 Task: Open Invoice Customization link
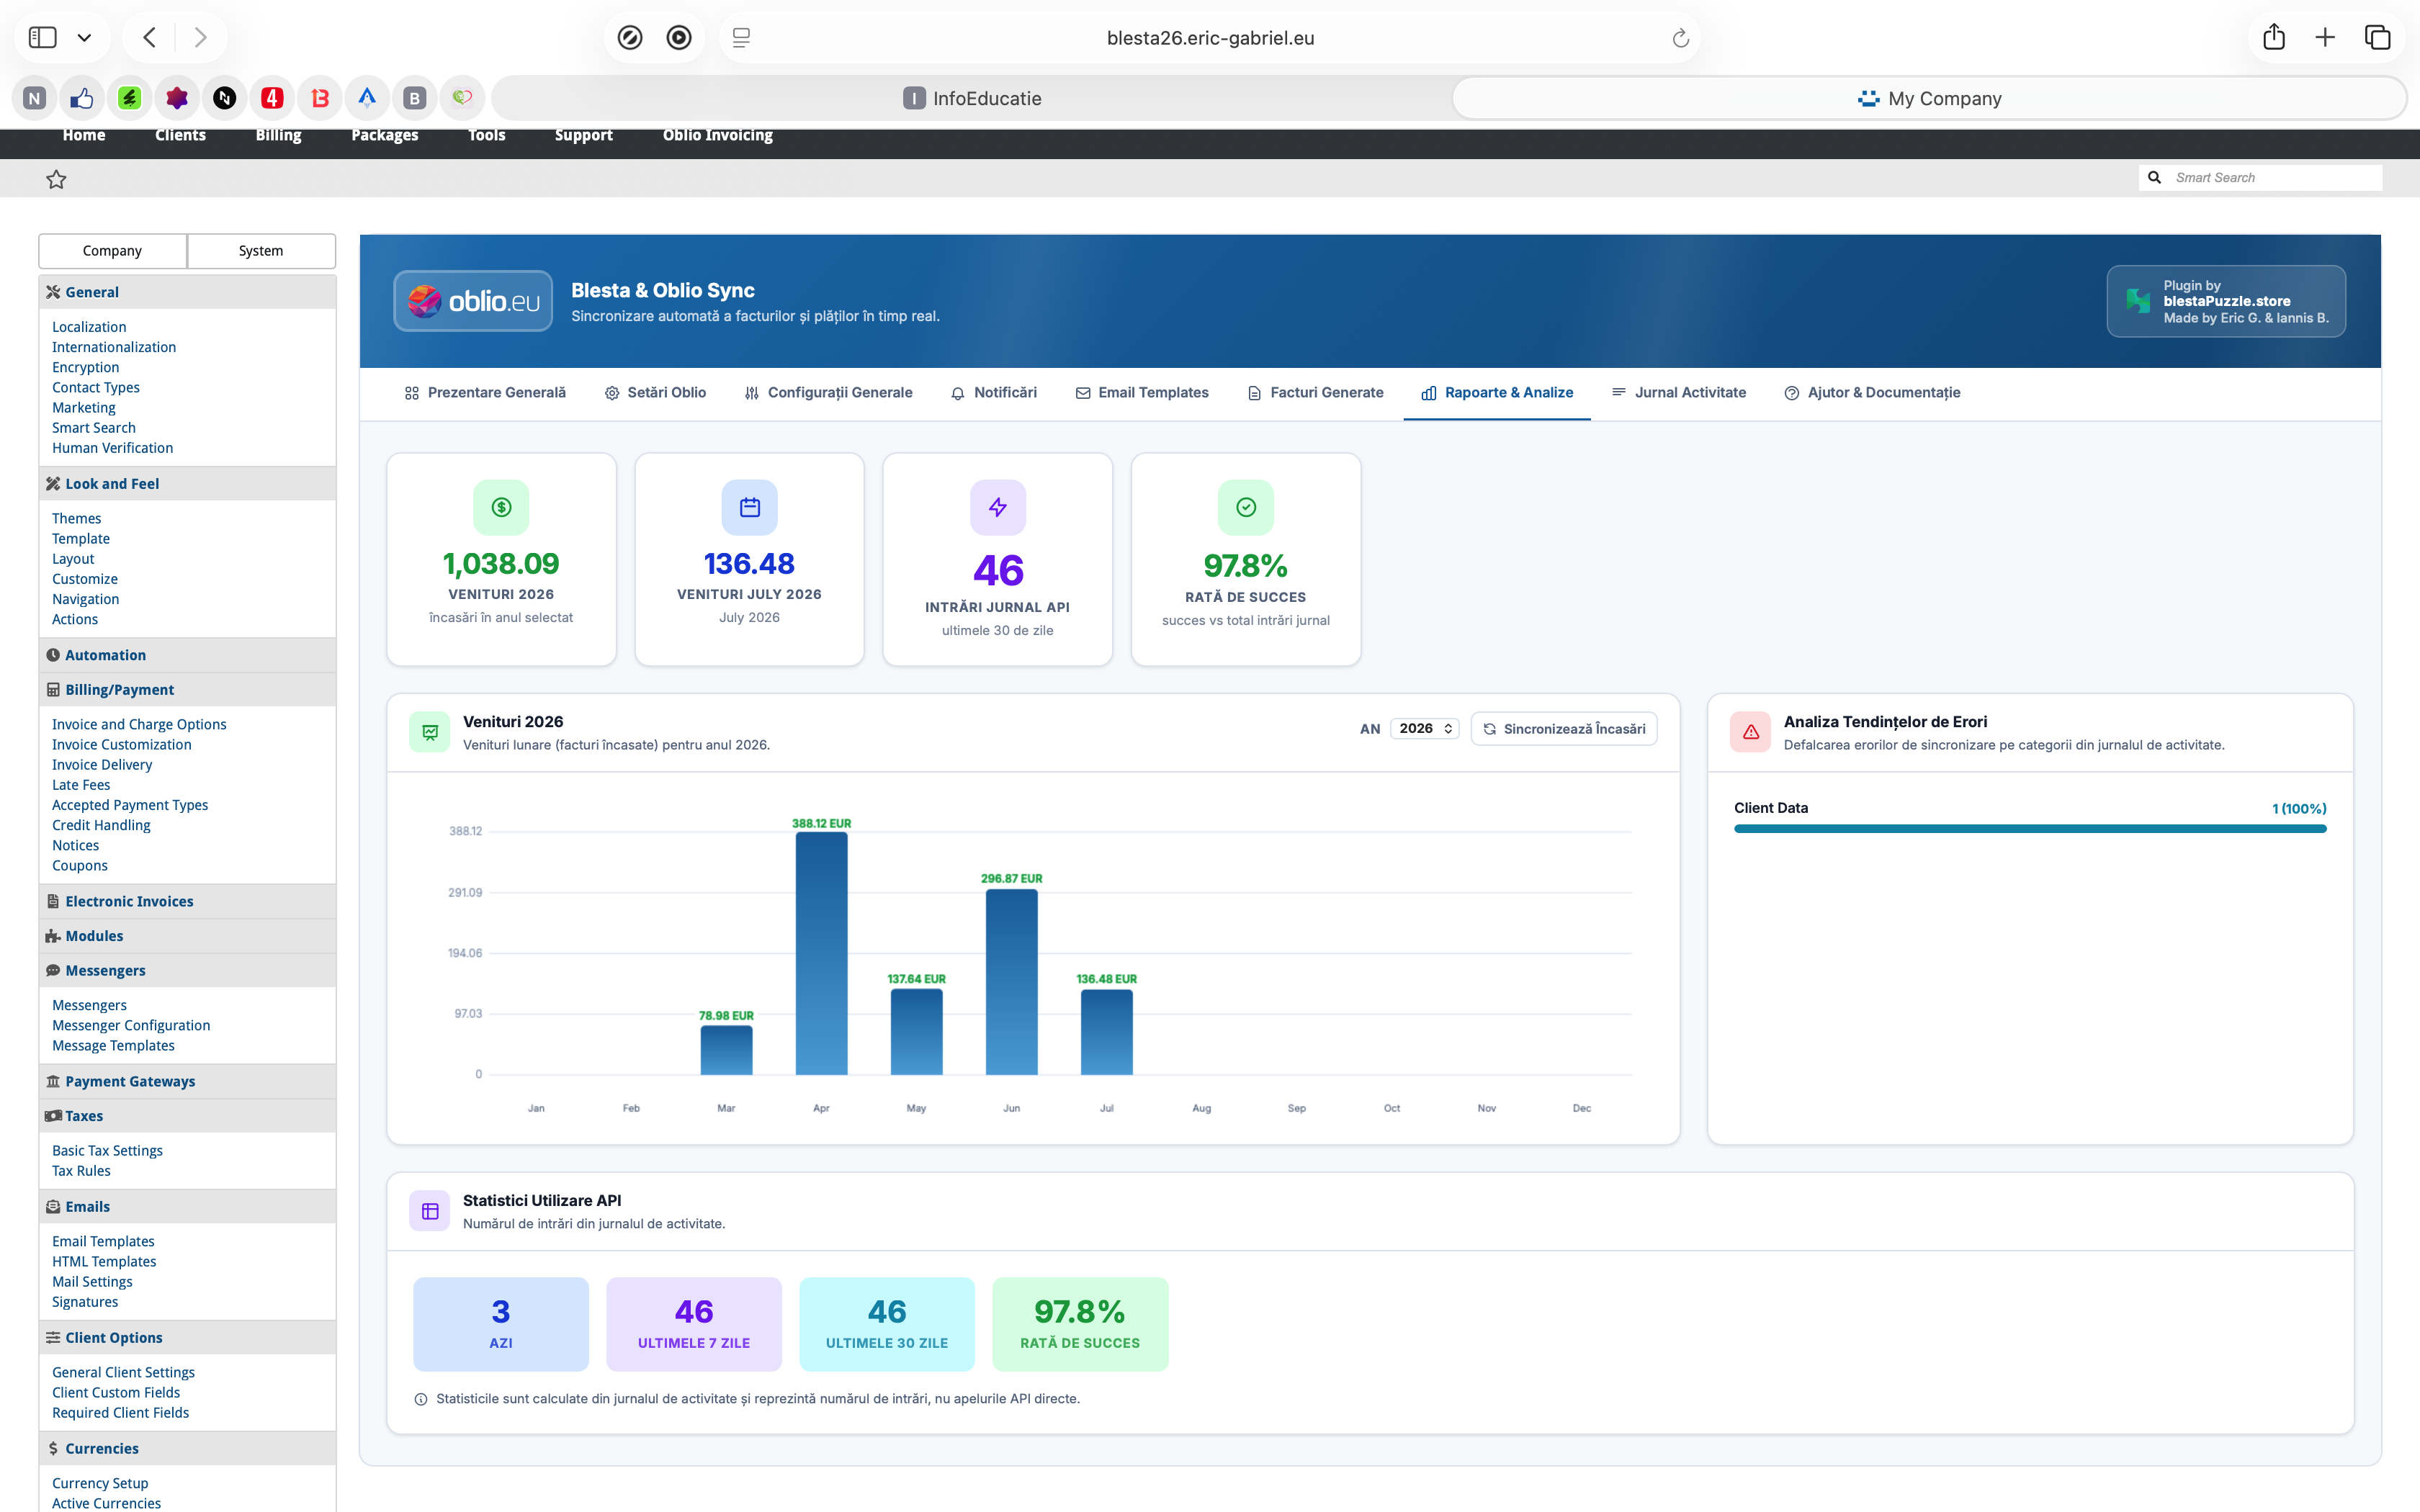tap(122, 744)
